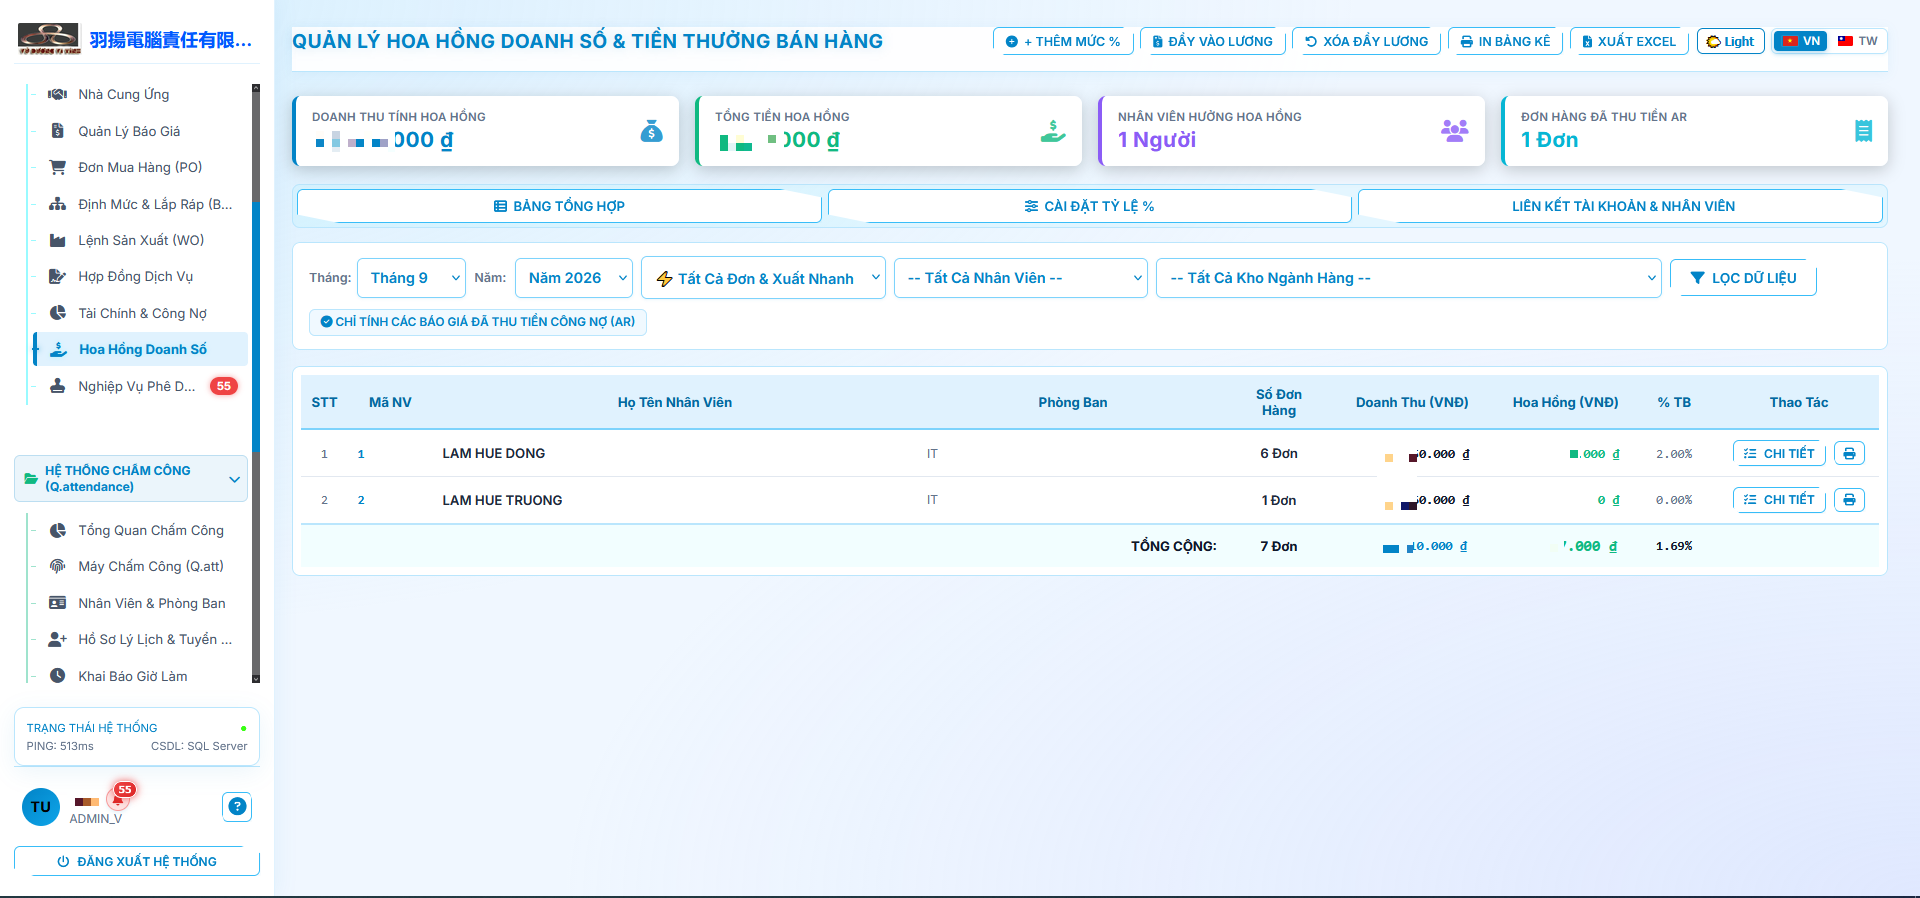The width and height of the screenshot is (1920, 898).
Task: Switch language to VN
Action: pyautogui.click(x=1801, y=41)
